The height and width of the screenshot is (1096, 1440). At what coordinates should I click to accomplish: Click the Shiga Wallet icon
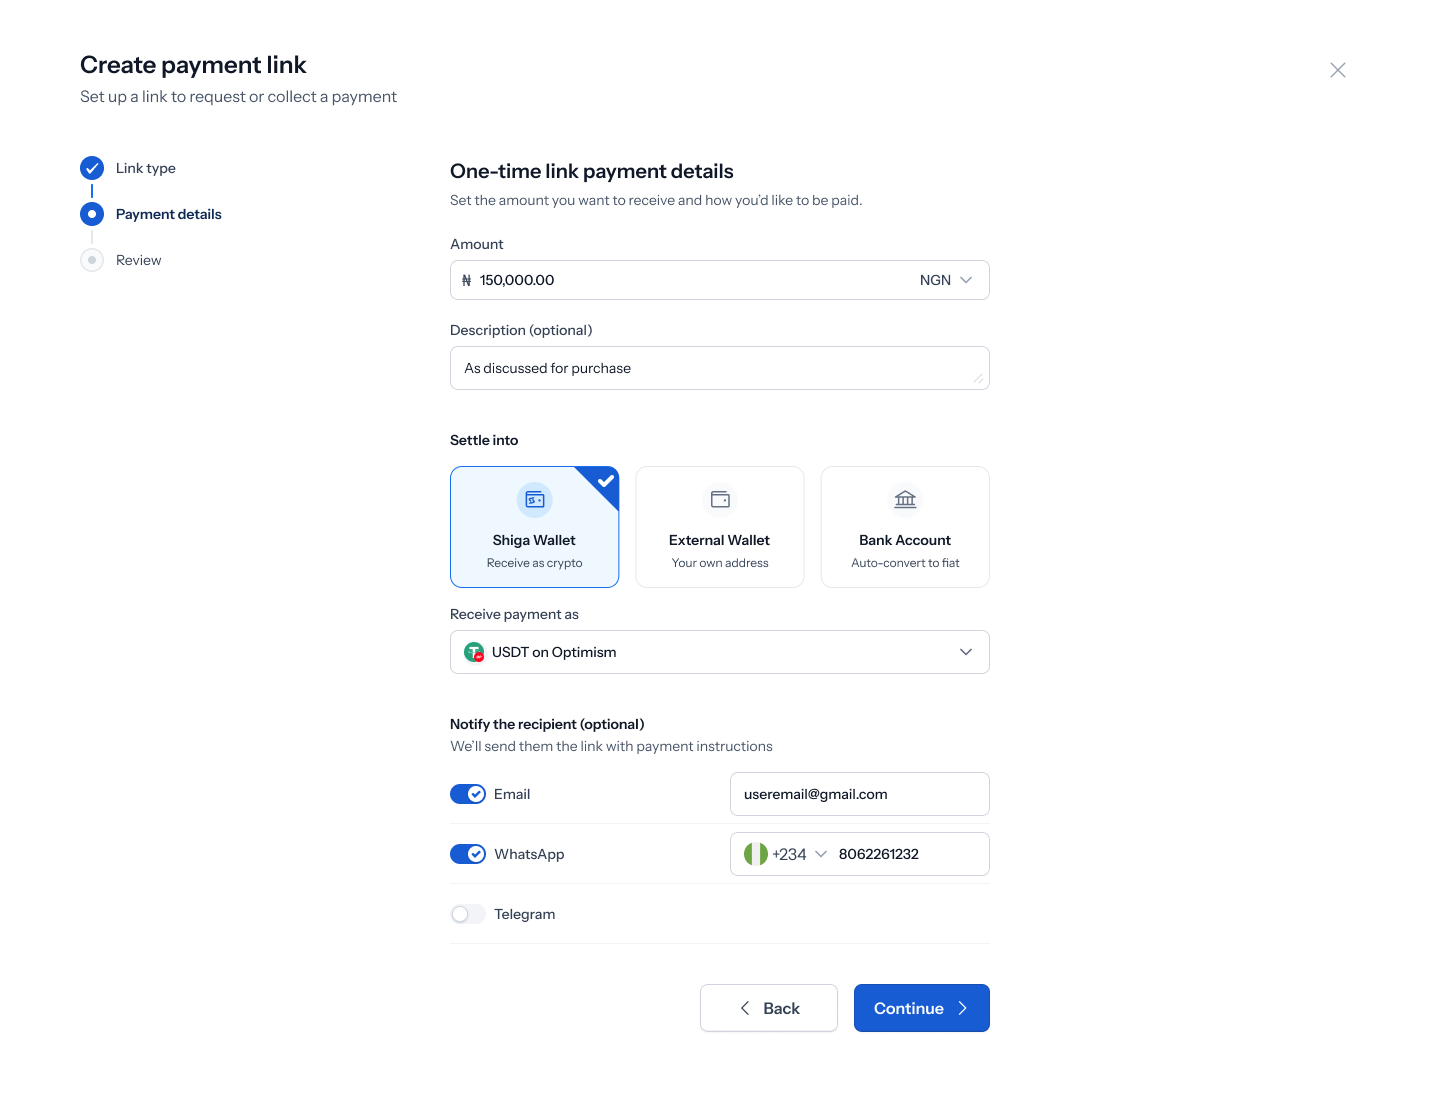click(535, 499)
